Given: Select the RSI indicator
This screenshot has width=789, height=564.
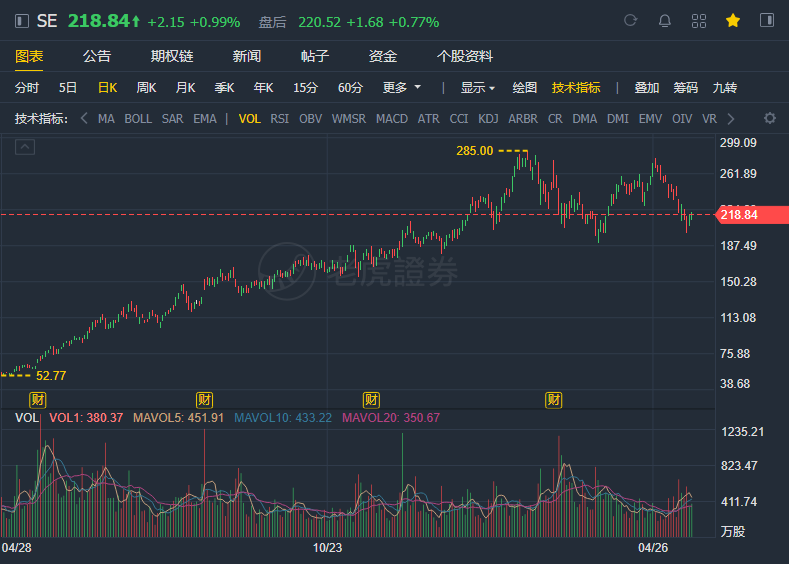Looking at the screenshot, I should click(279, 119).
